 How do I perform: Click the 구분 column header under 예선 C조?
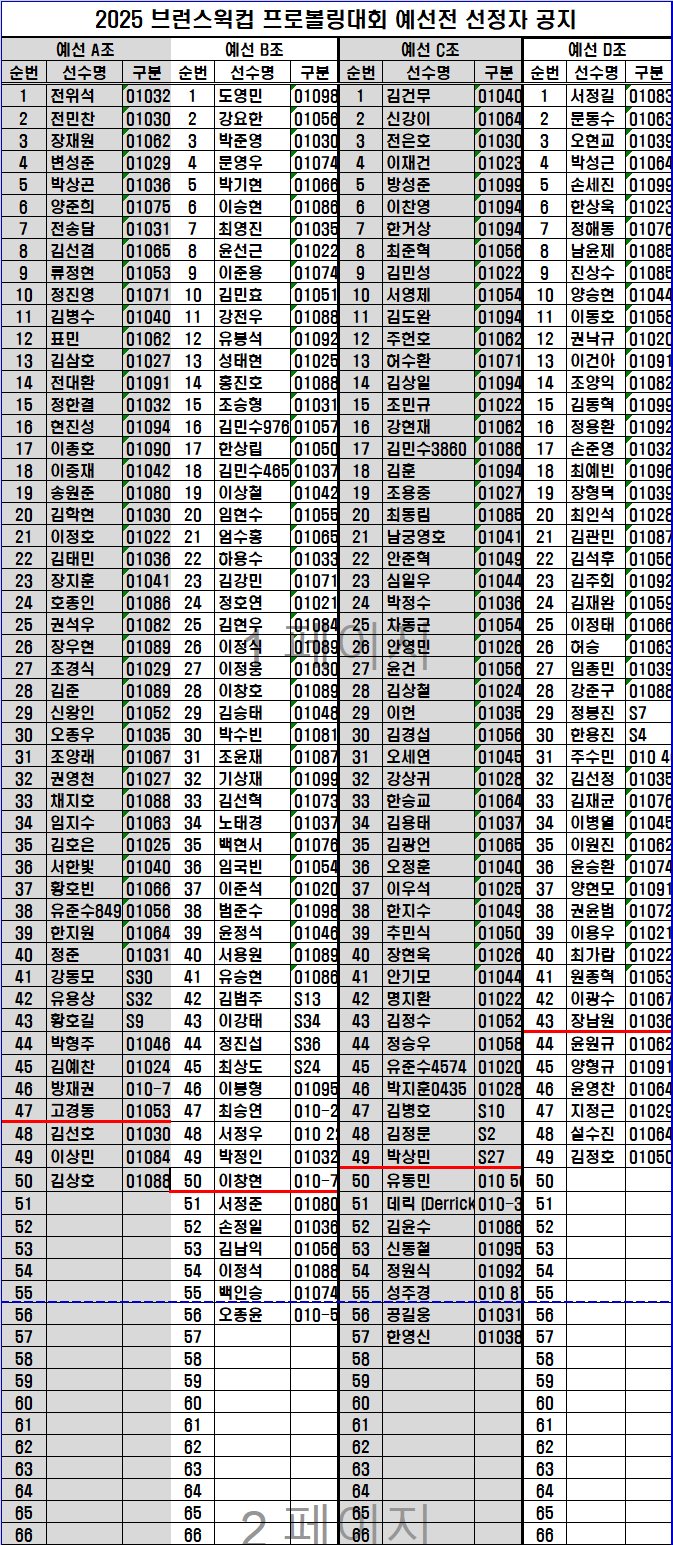(x=499, y=72)
